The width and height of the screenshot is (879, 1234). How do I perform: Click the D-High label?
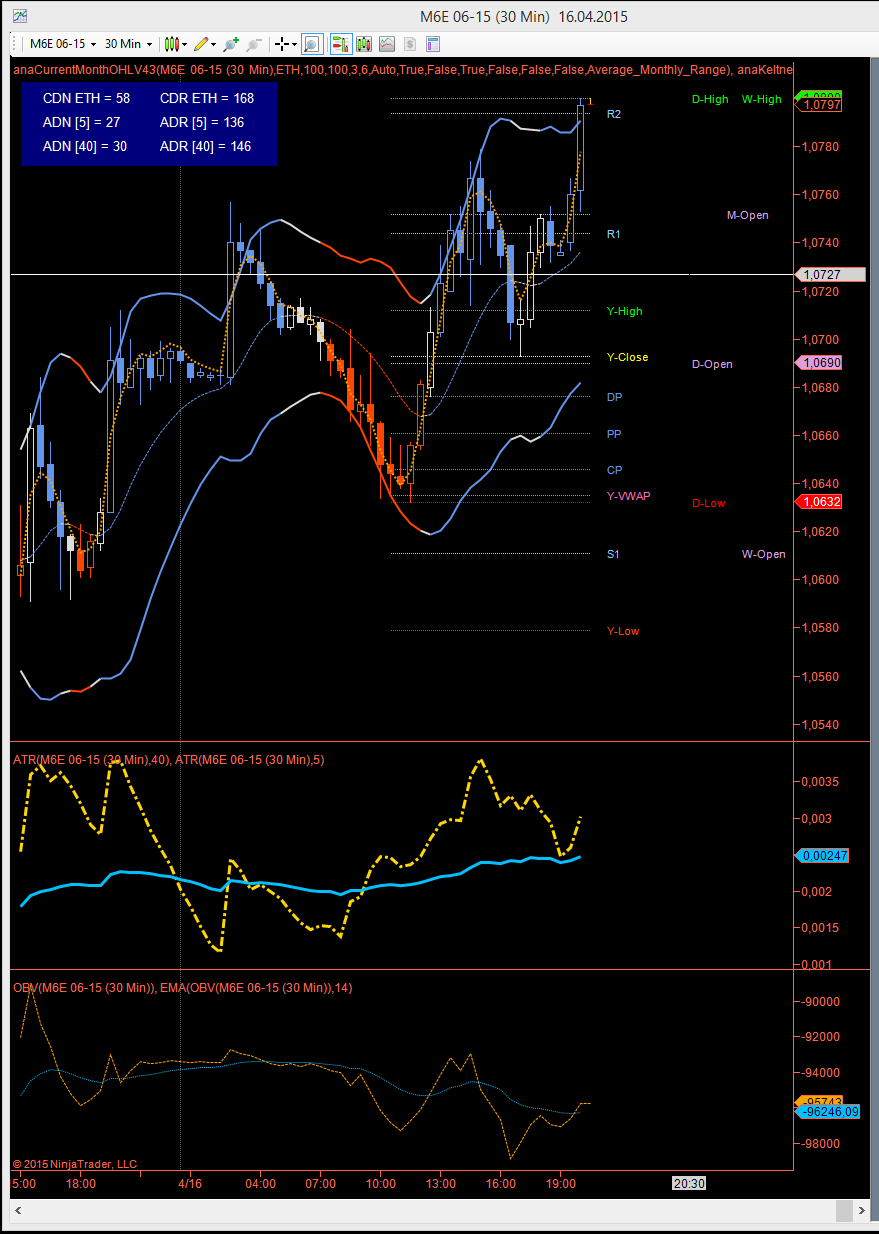(710, 99)
